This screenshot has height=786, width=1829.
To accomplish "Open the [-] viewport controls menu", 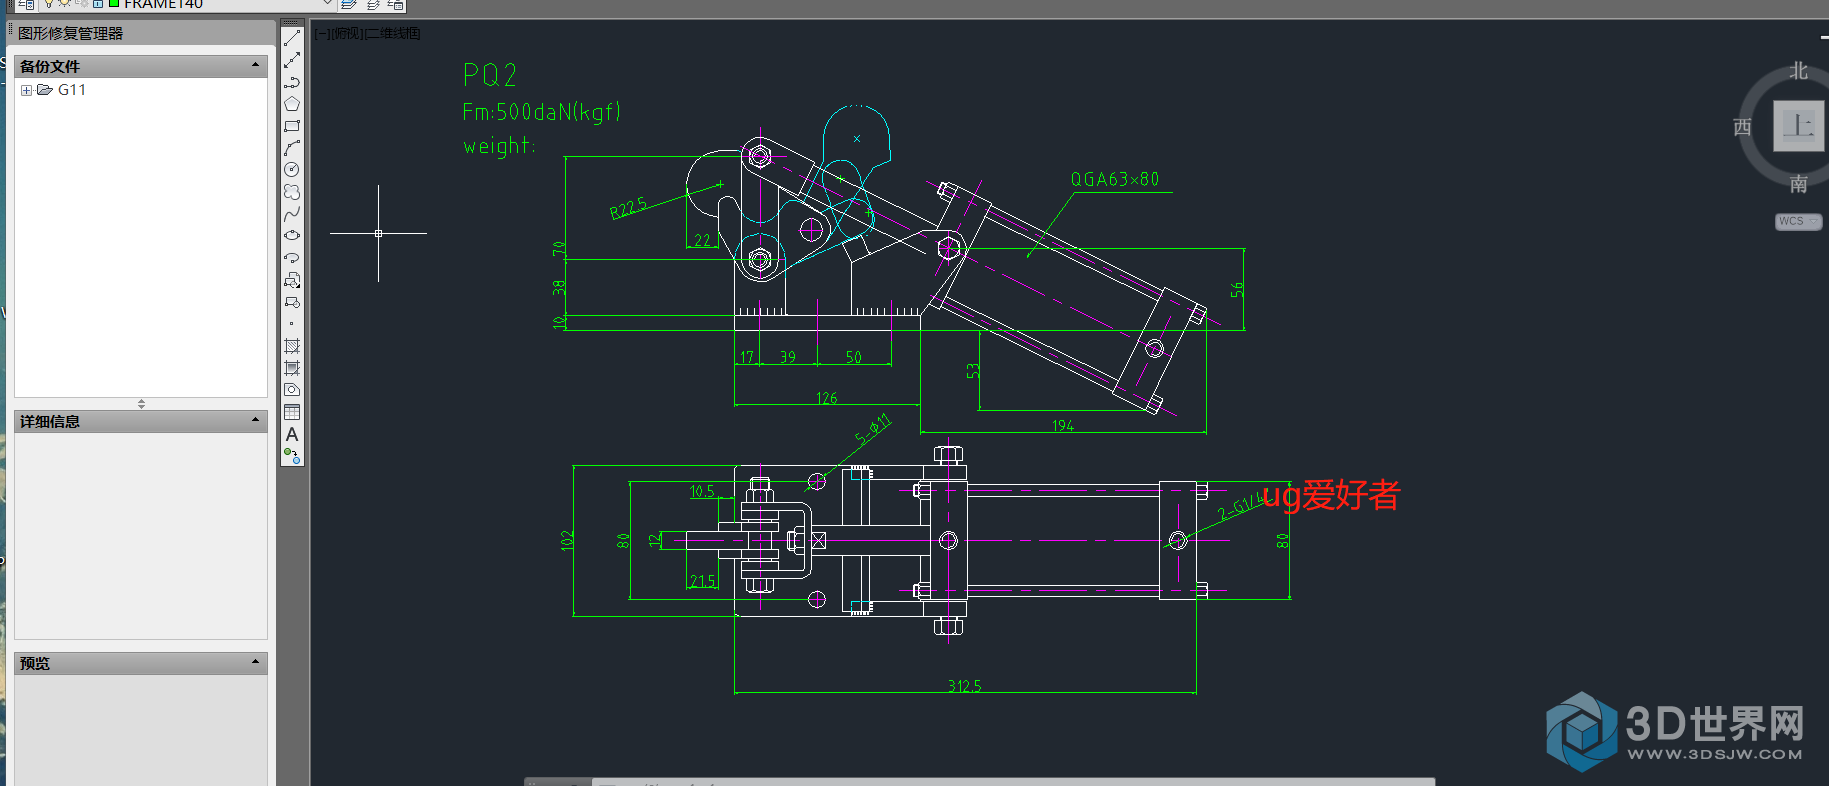I will 322,34.
